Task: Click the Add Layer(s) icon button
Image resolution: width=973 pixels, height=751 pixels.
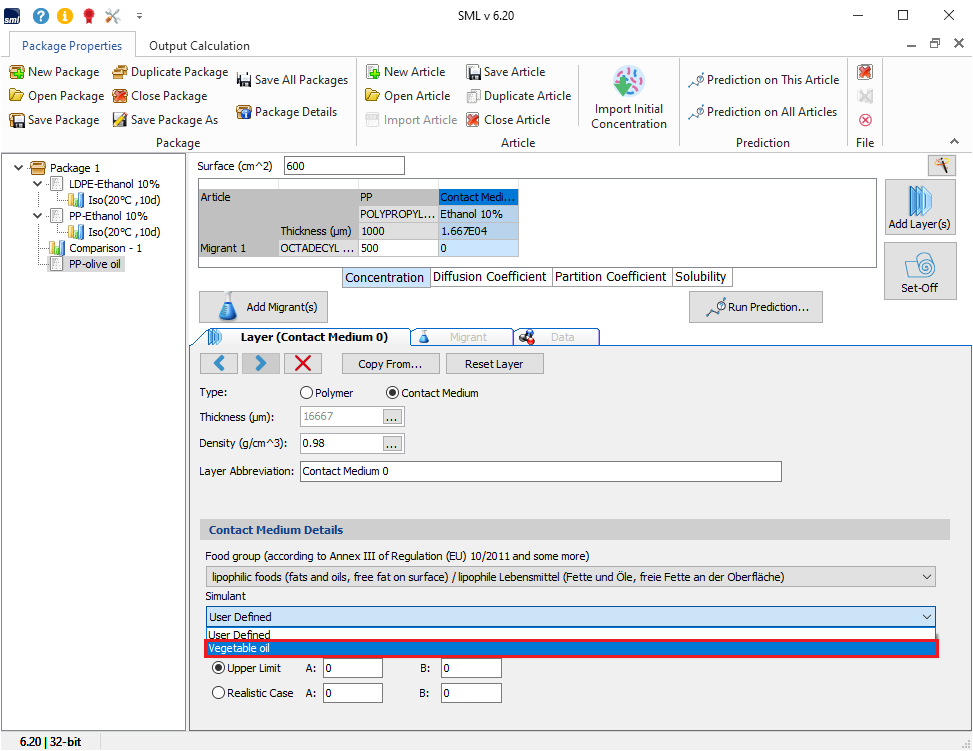Action: click(x=919, y=207)
